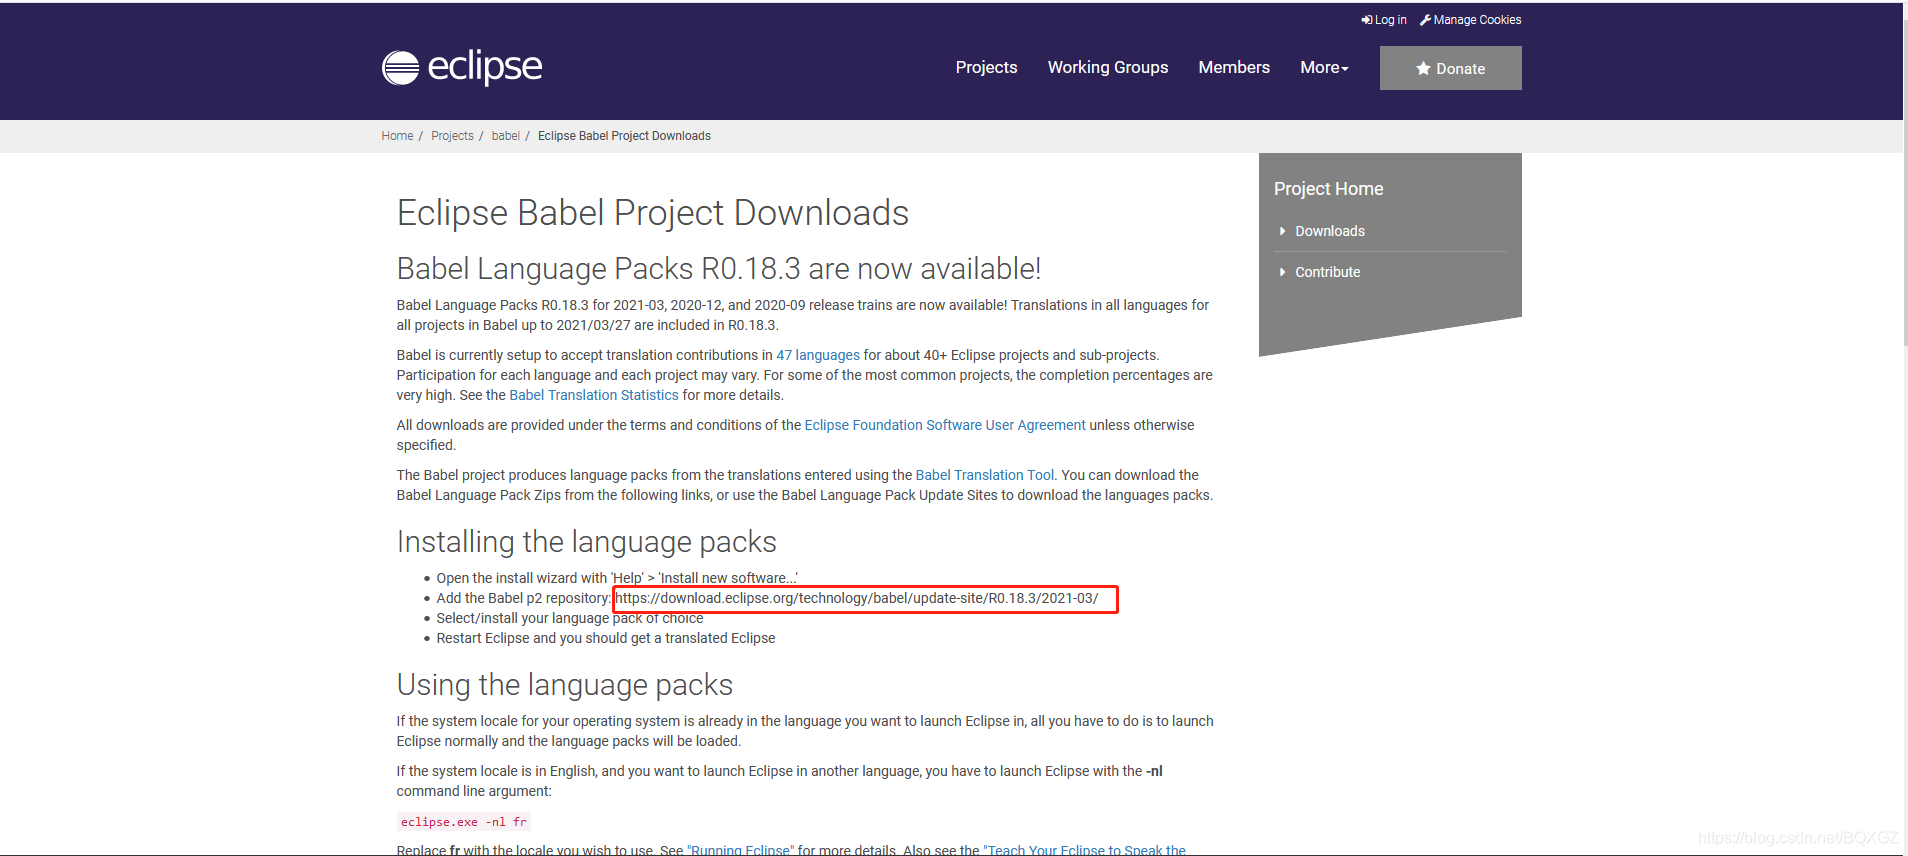Click the Installing the language packs heading
The width and height of the screenshot is (1908, 856).
click(587, 542)
